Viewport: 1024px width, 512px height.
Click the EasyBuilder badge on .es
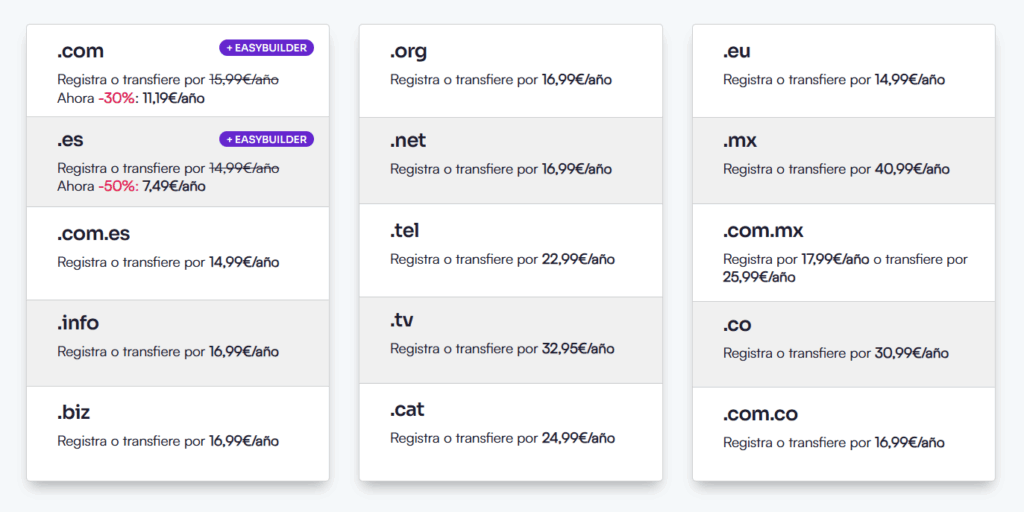tap(266, 139)
